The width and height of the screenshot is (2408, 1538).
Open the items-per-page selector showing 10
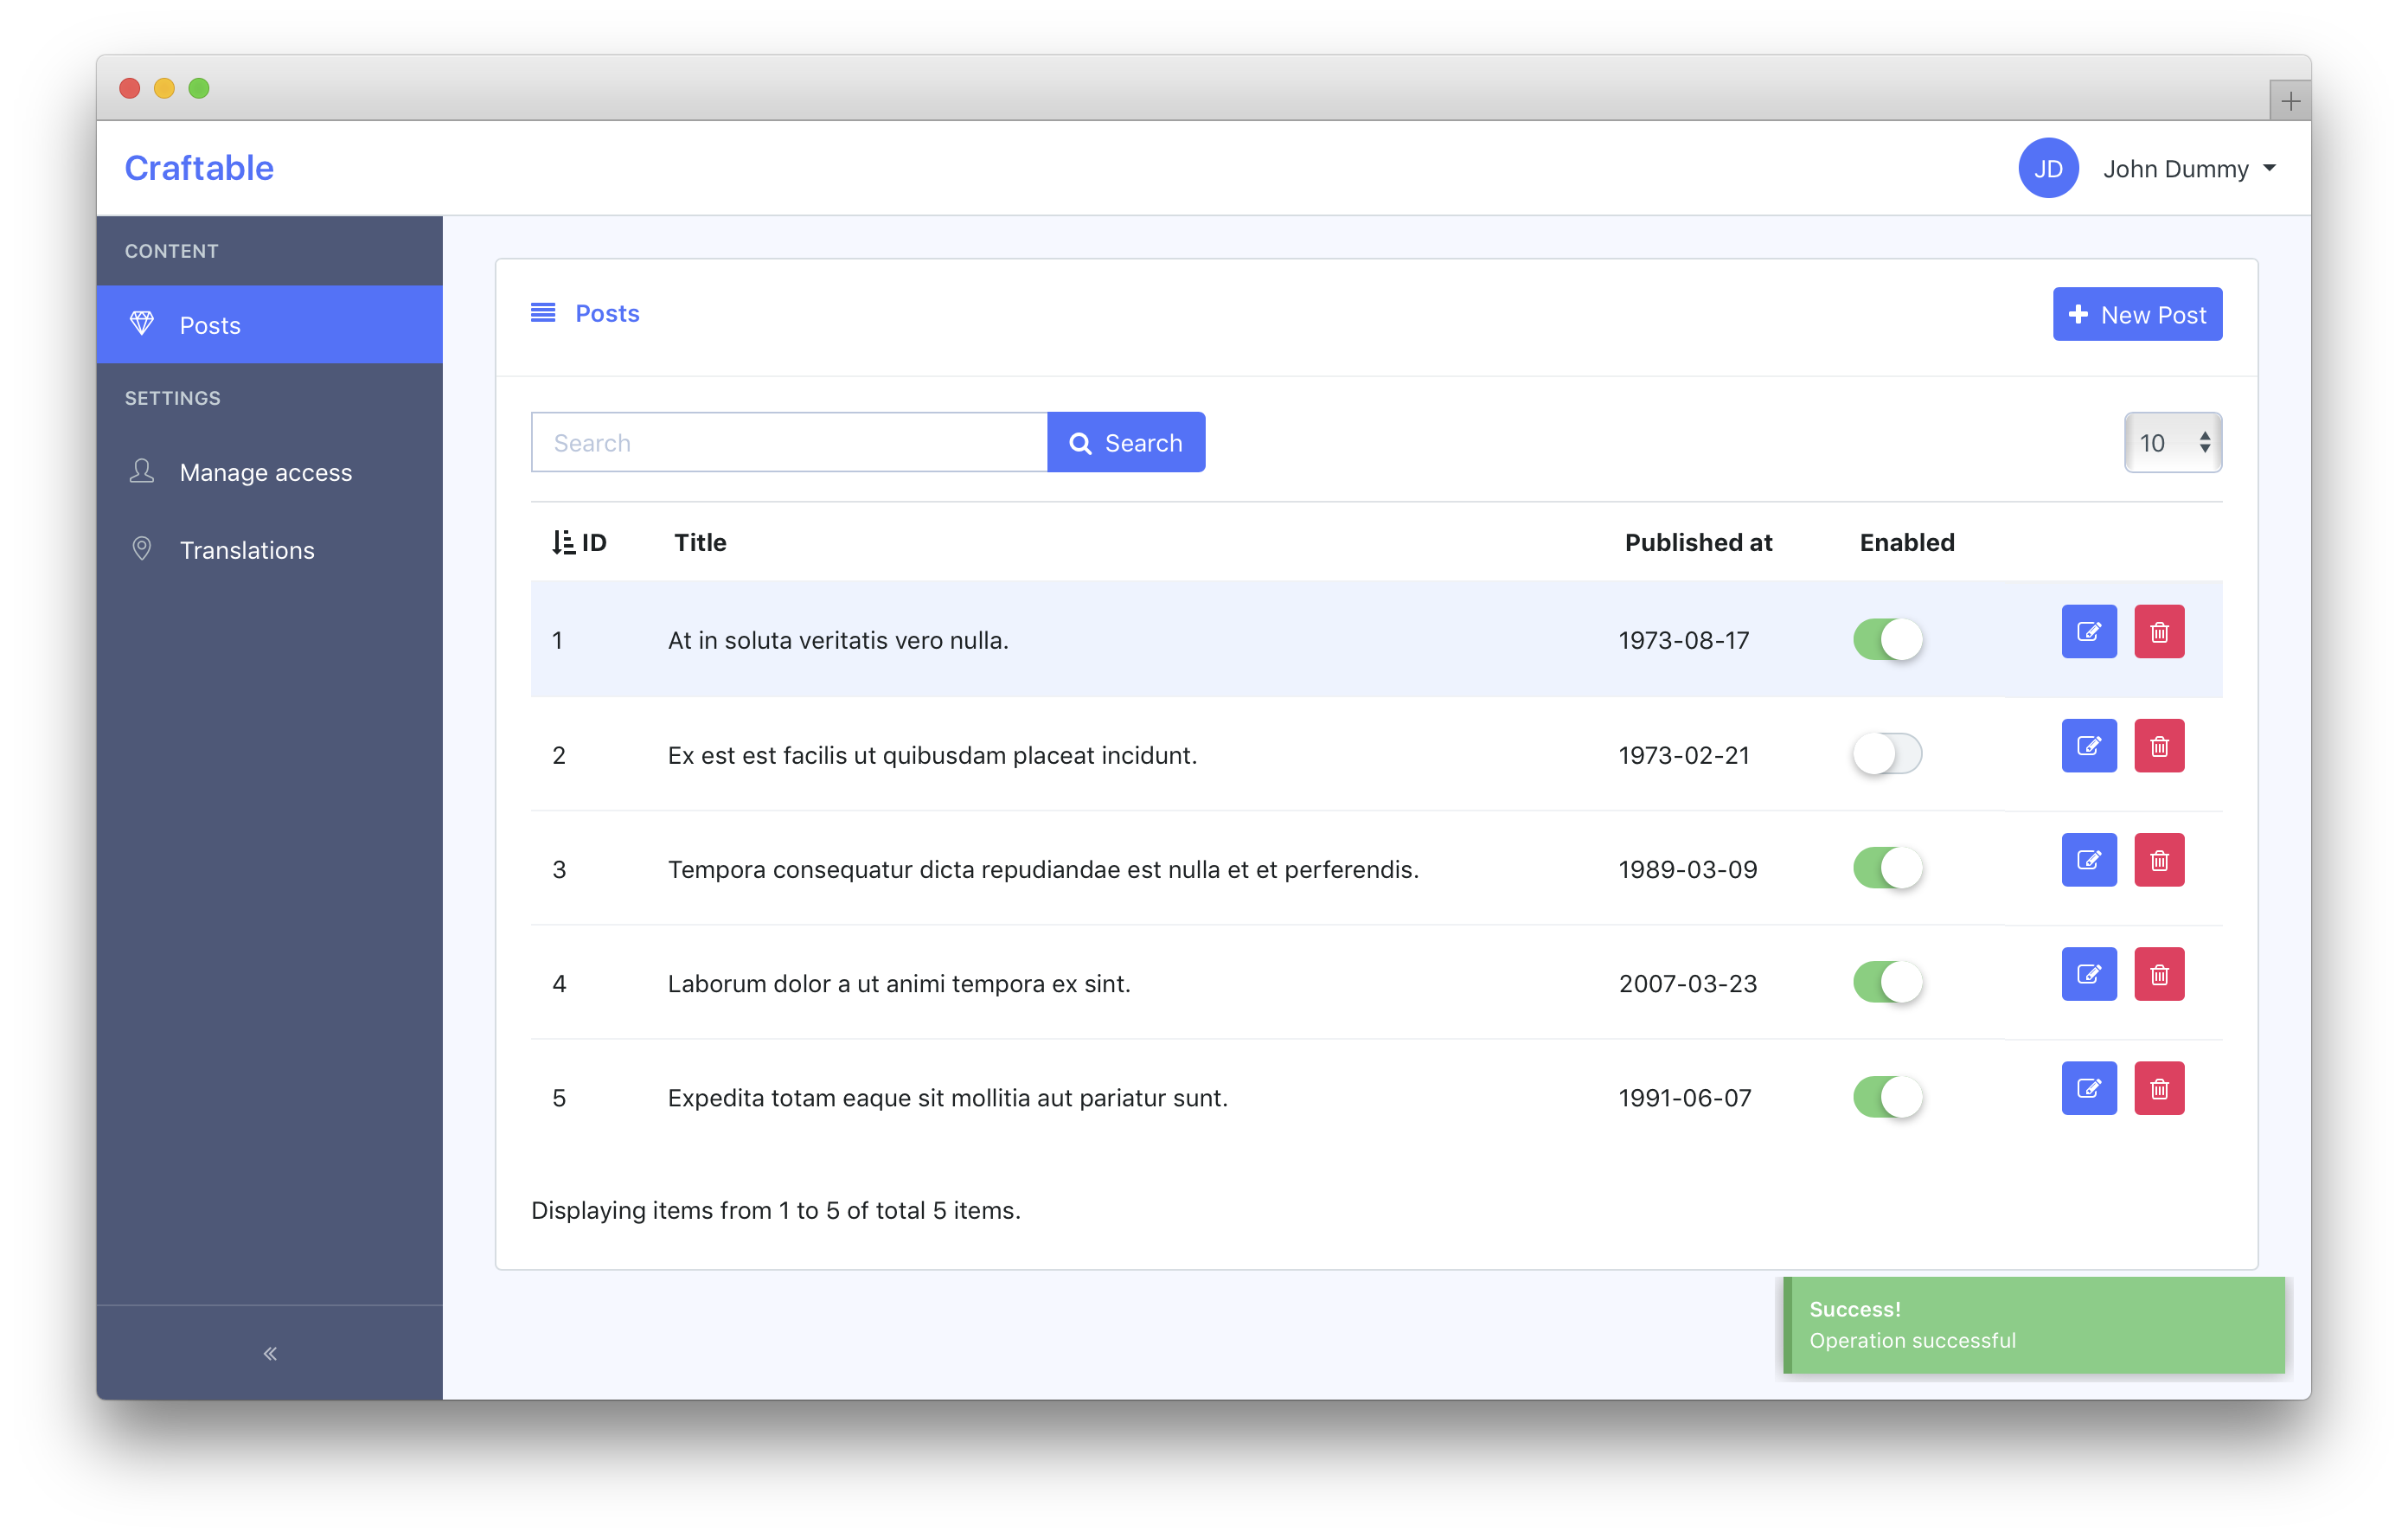[2172, 442]
